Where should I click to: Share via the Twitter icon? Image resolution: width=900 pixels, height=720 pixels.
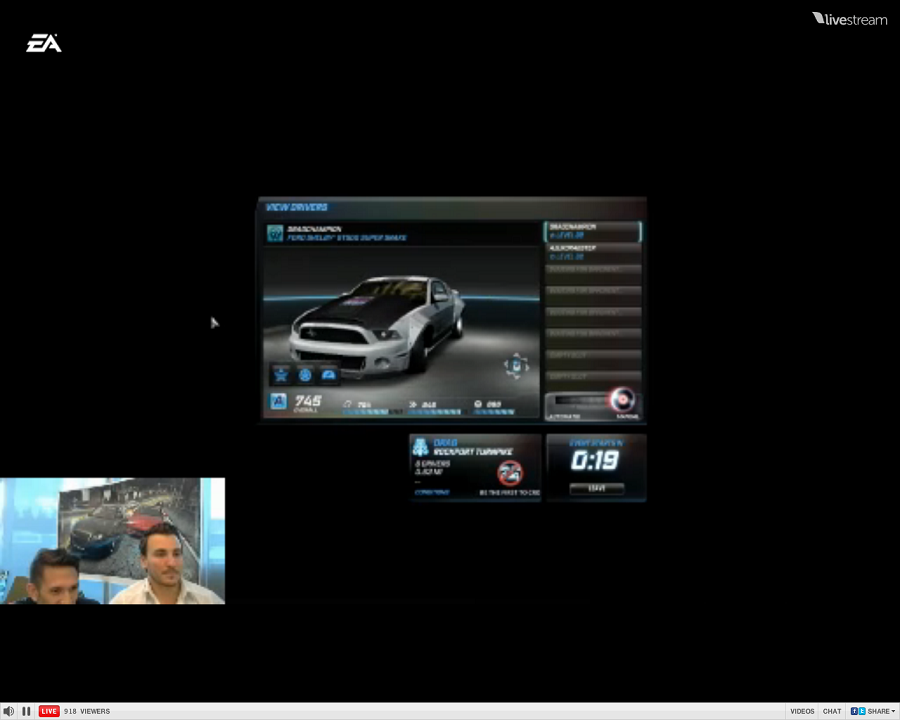[862, 711]
